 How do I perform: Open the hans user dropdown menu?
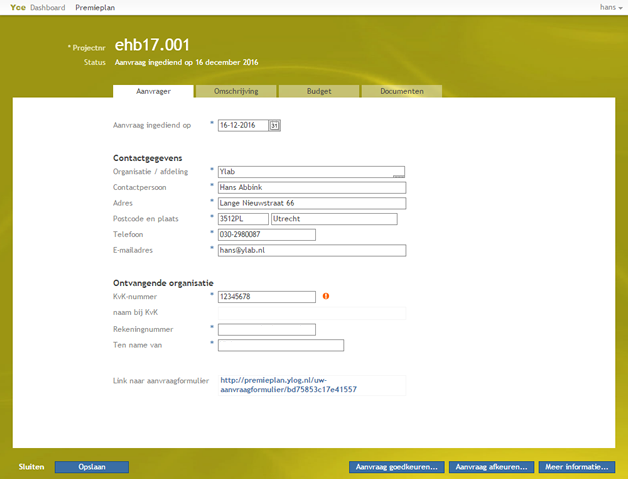(x=611, y=7)
